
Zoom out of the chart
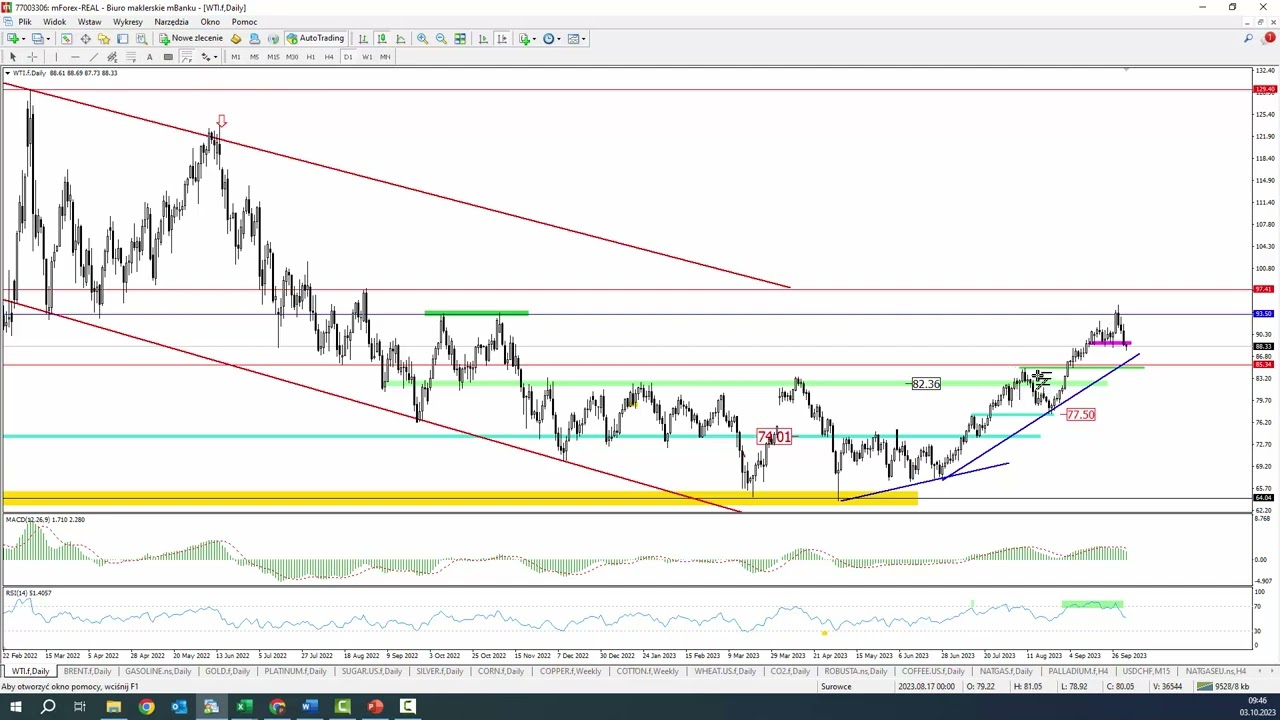(x=441, y=39)
